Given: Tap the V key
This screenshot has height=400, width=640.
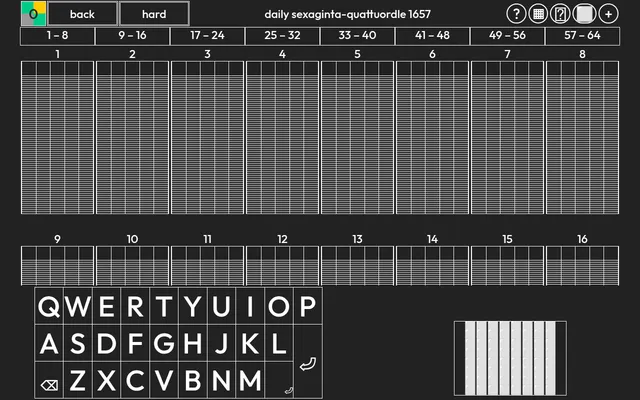Looking at the screenshot, I should point(164,380).
